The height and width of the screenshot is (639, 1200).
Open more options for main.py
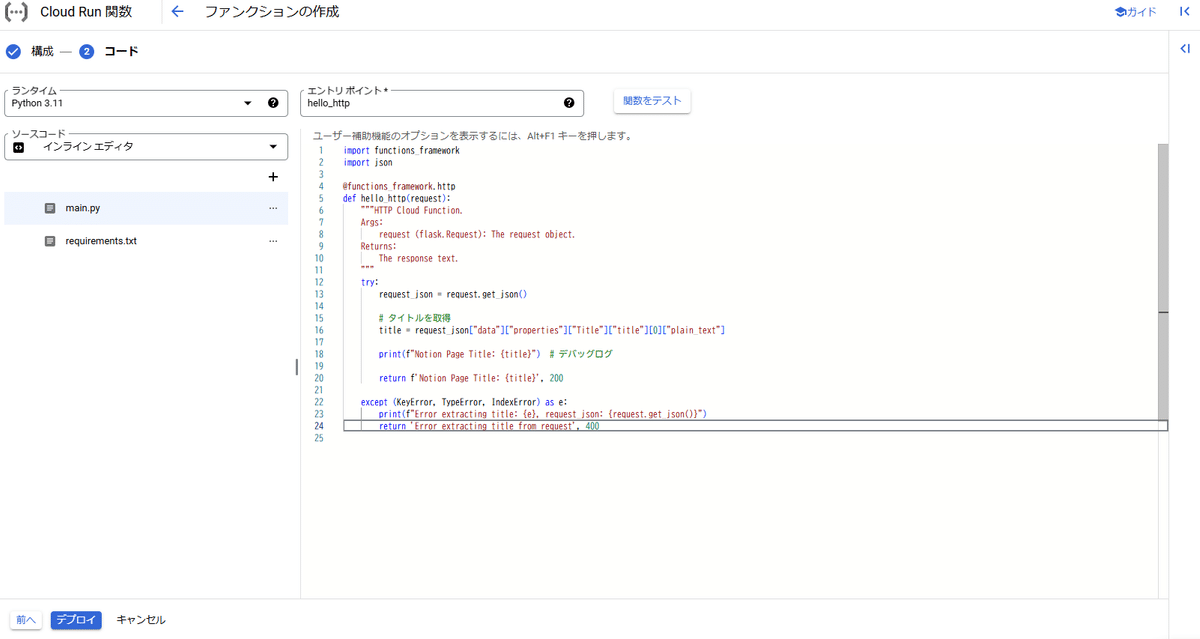pyautogui.click(x=273, y=208)
